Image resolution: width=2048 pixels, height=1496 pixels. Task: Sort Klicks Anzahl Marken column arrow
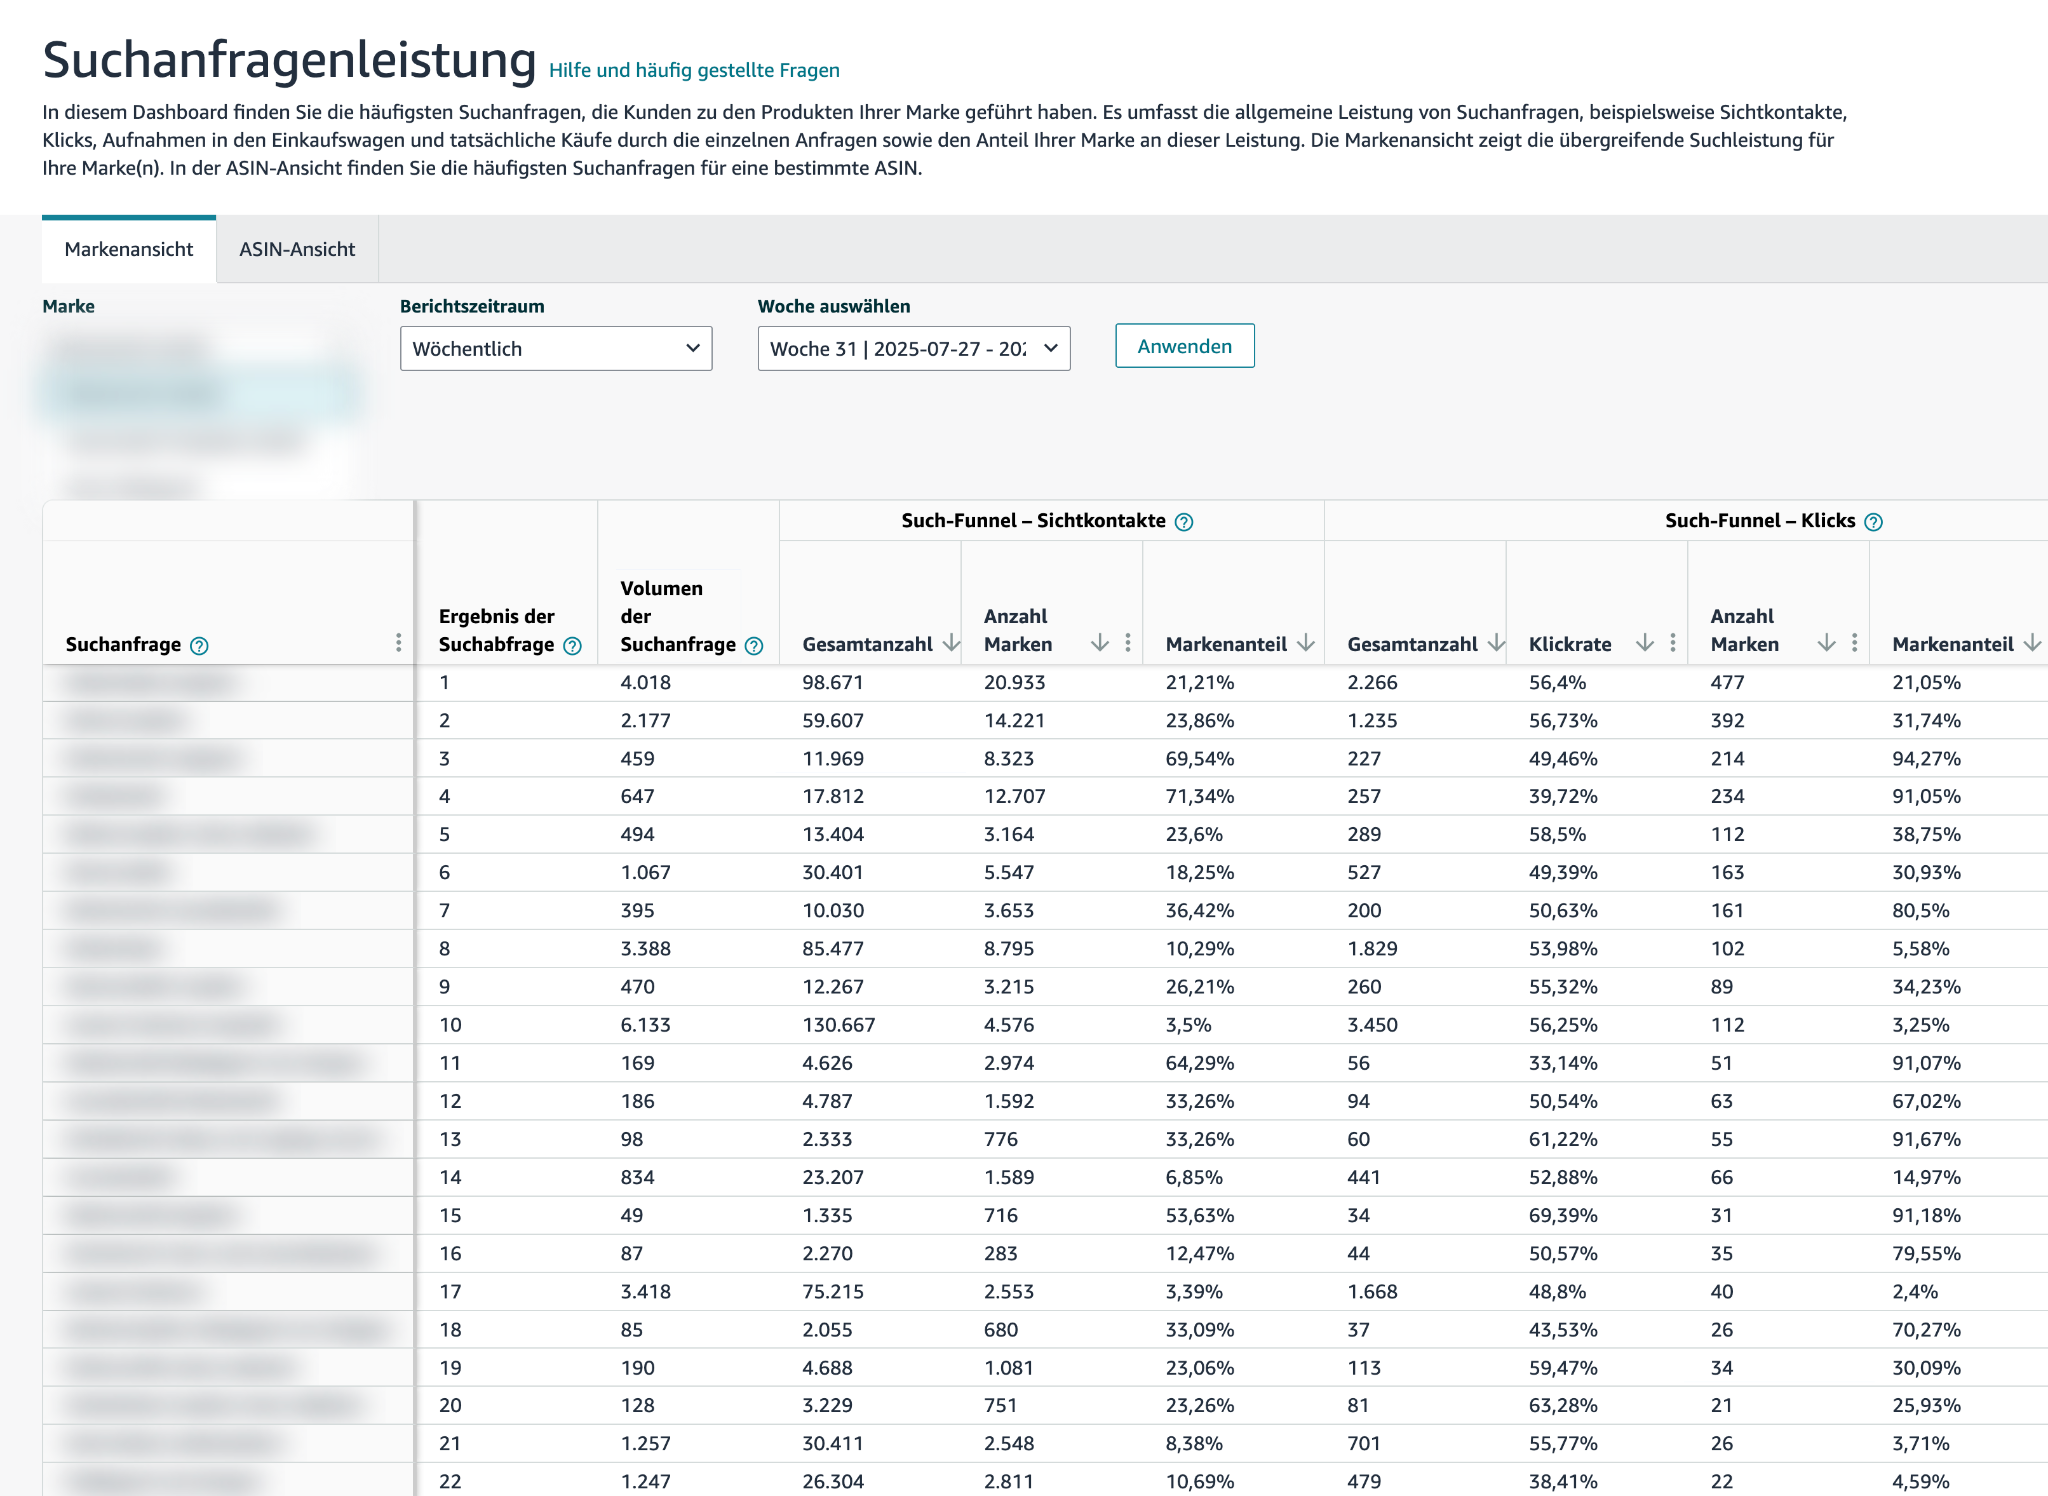[x=1826, y=643]
